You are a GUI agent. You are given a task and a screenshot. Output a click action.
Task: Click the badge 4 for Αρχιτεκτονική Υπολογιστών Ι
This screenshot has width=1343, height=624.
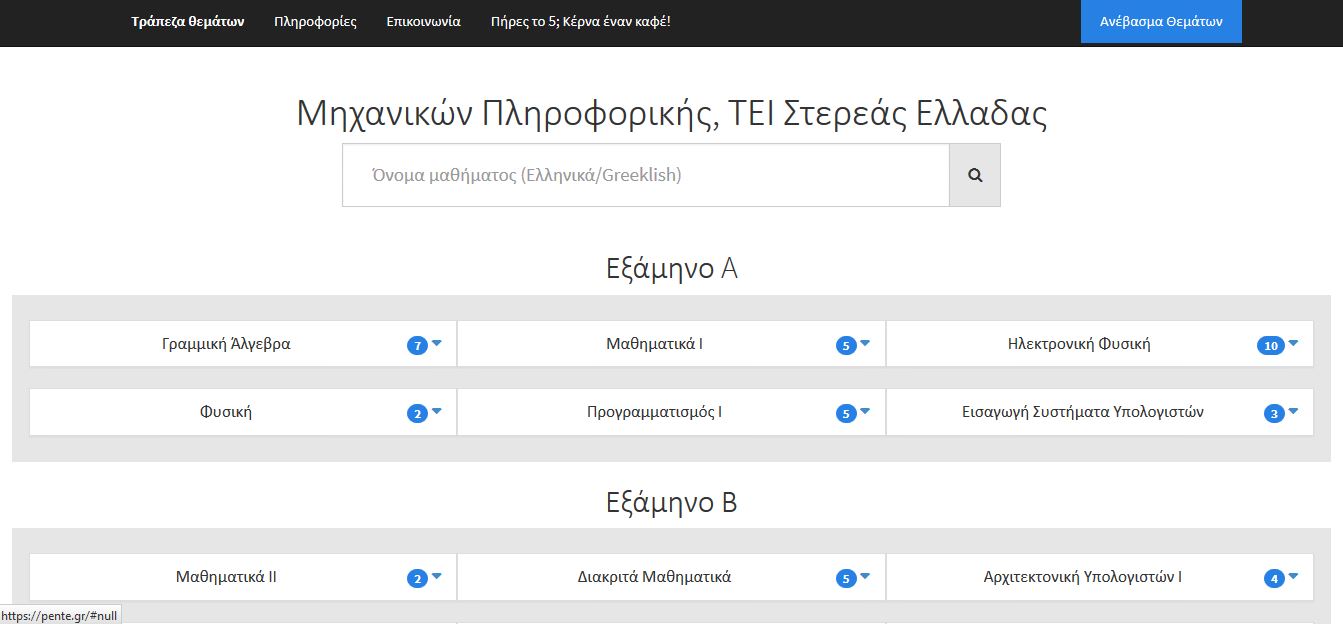[x=1273, y=579]
